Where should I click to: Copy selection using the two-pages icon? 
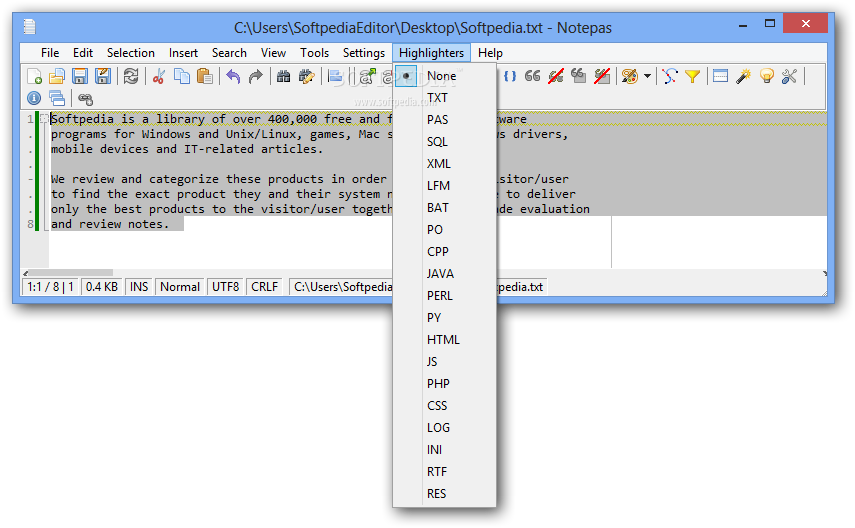pos(182,76)
